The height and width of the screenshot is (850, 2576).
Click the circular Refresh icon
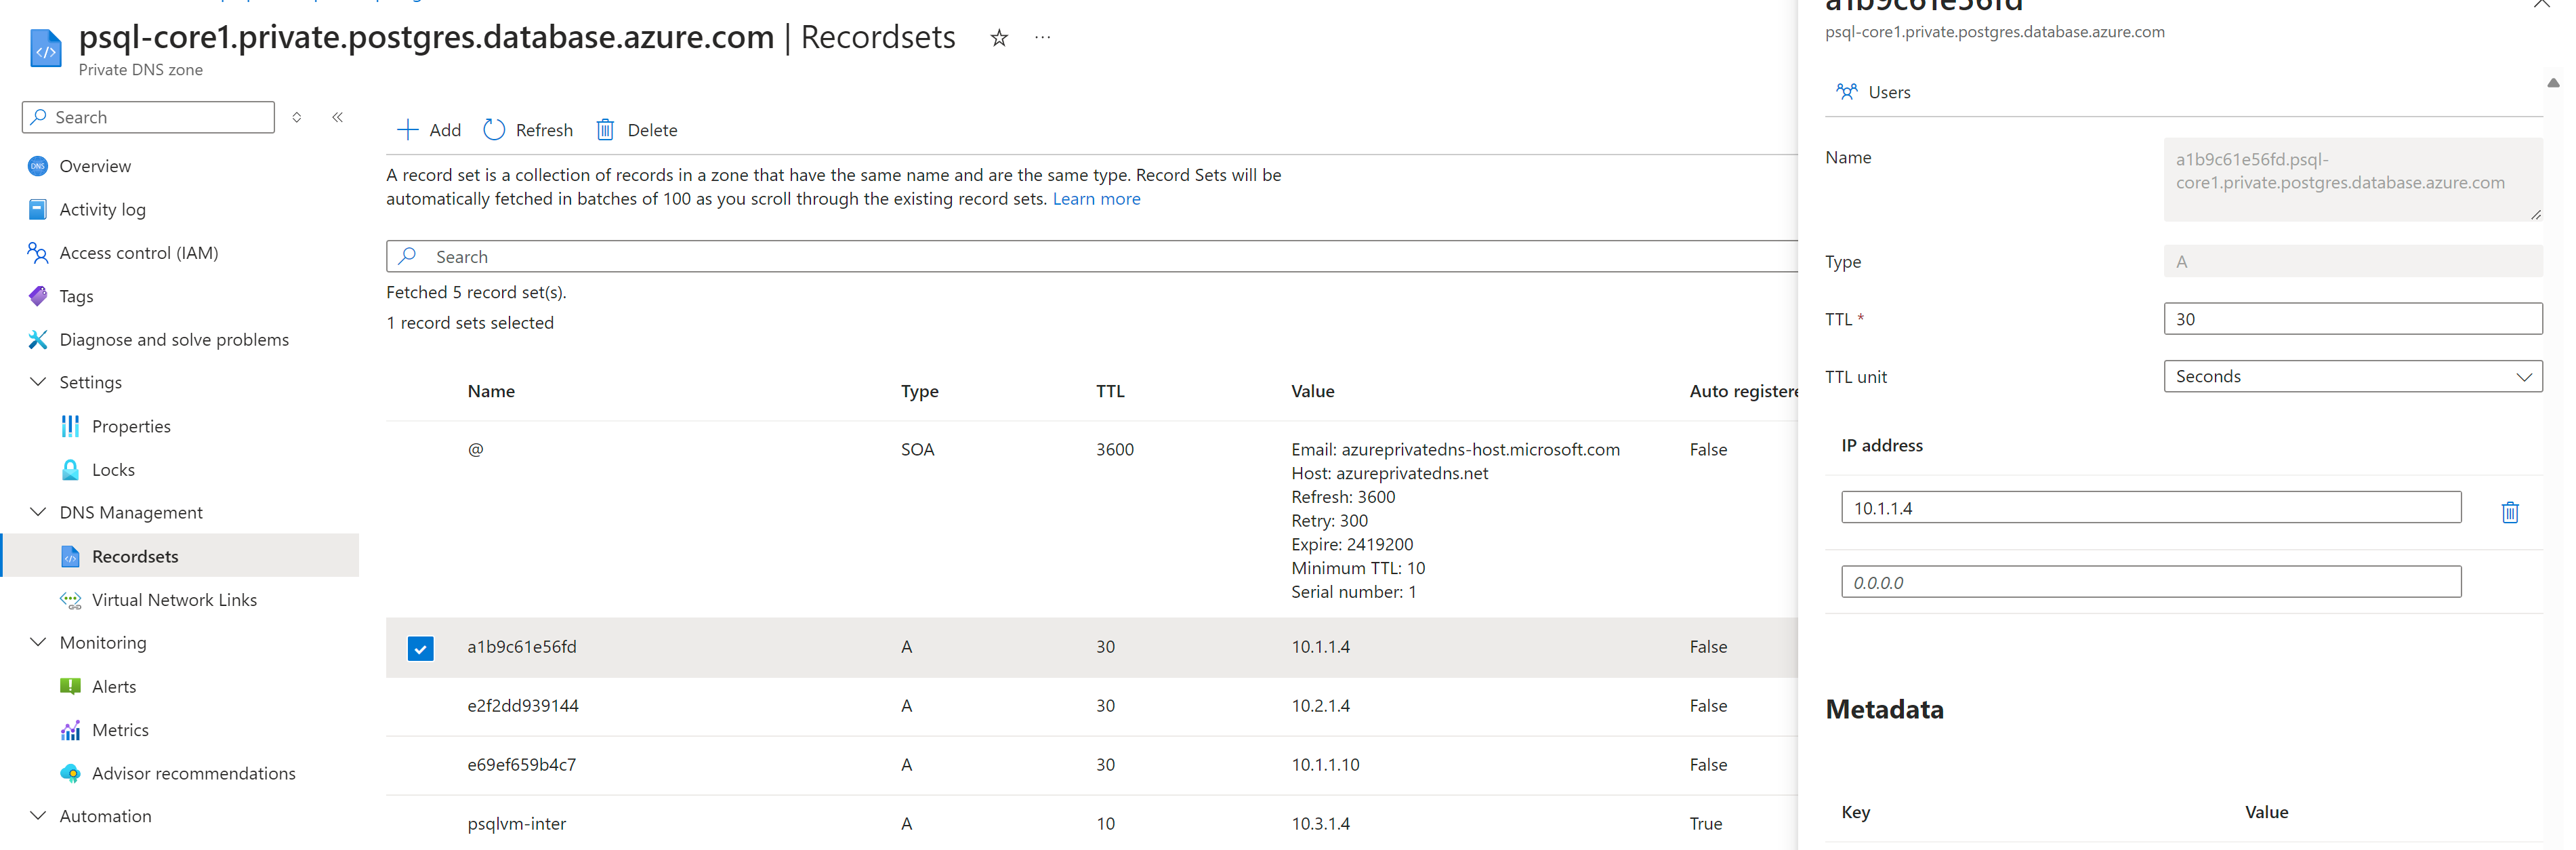coord(494,130)
